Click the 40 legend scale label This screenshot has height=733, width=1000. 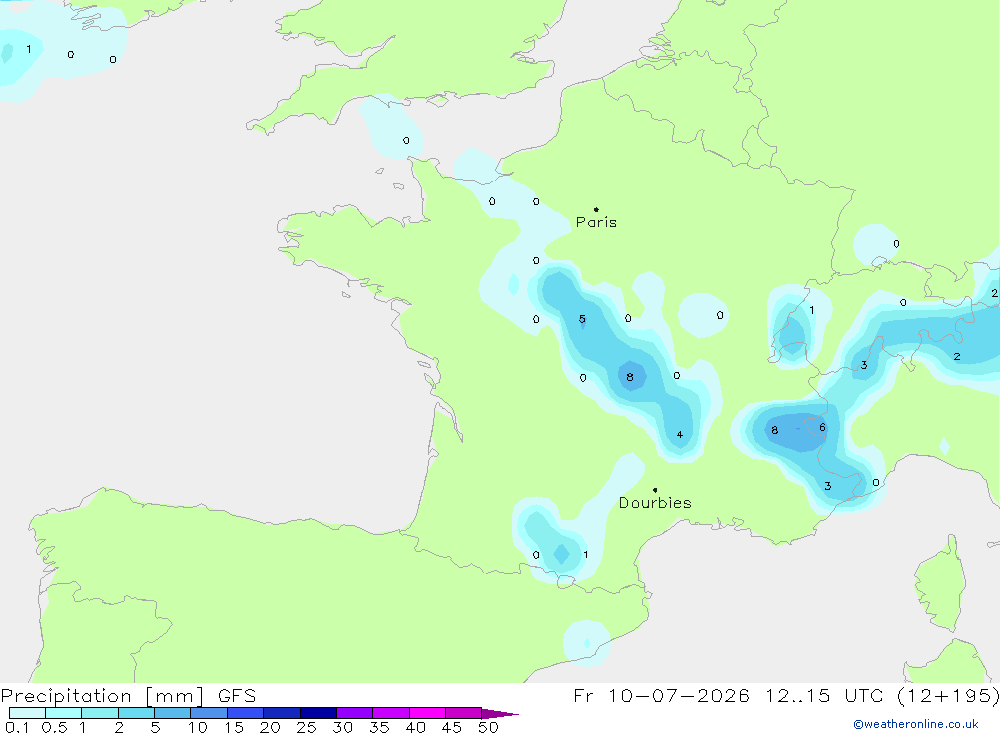[x=416, y=727]
